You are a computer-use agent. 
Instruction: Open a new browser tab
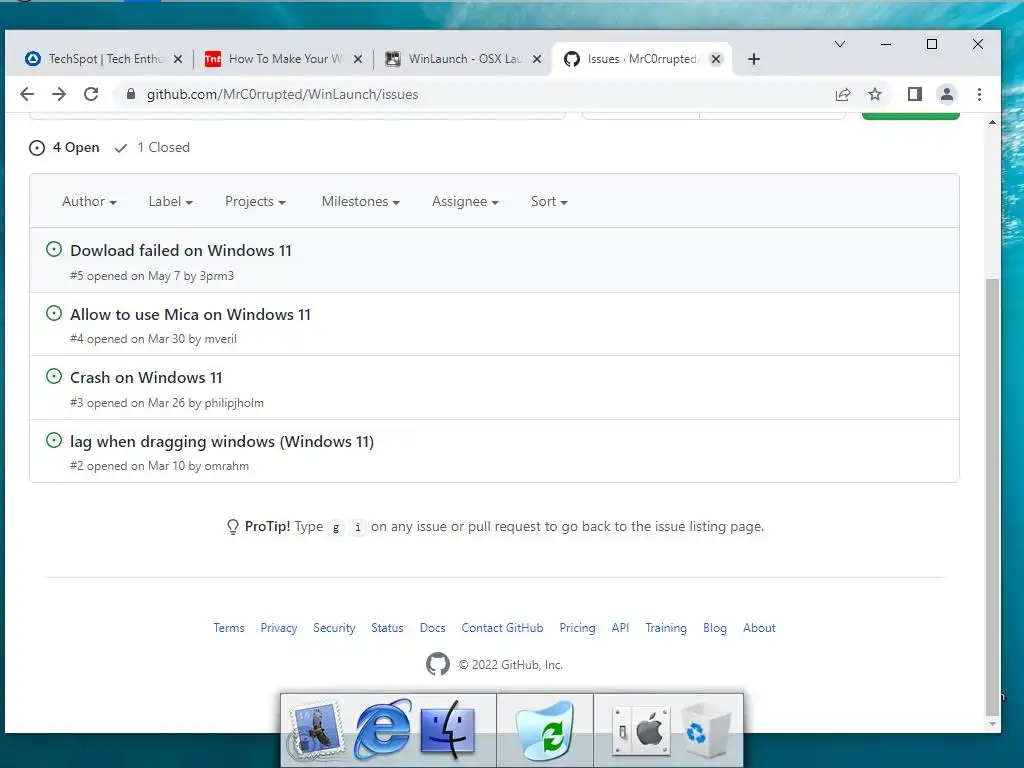tap(754, 59)
